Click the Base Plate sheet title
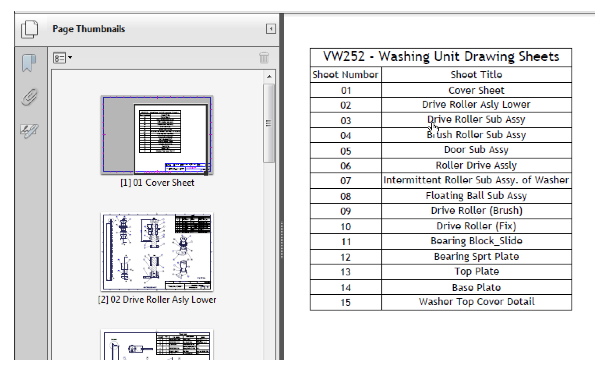The image size is (615, 378). point(476,287)
